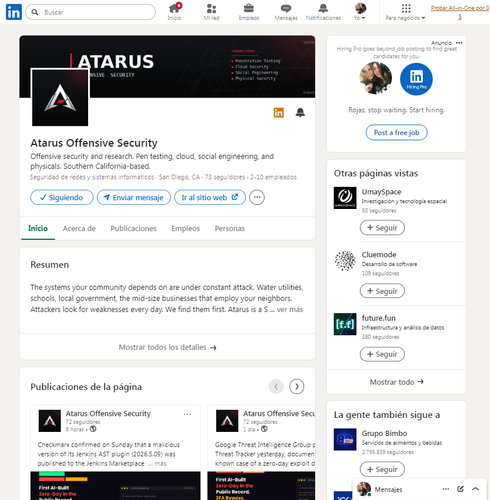Expand the Yo profile menu
490x500 pixels.
click(x=360, y=12)
